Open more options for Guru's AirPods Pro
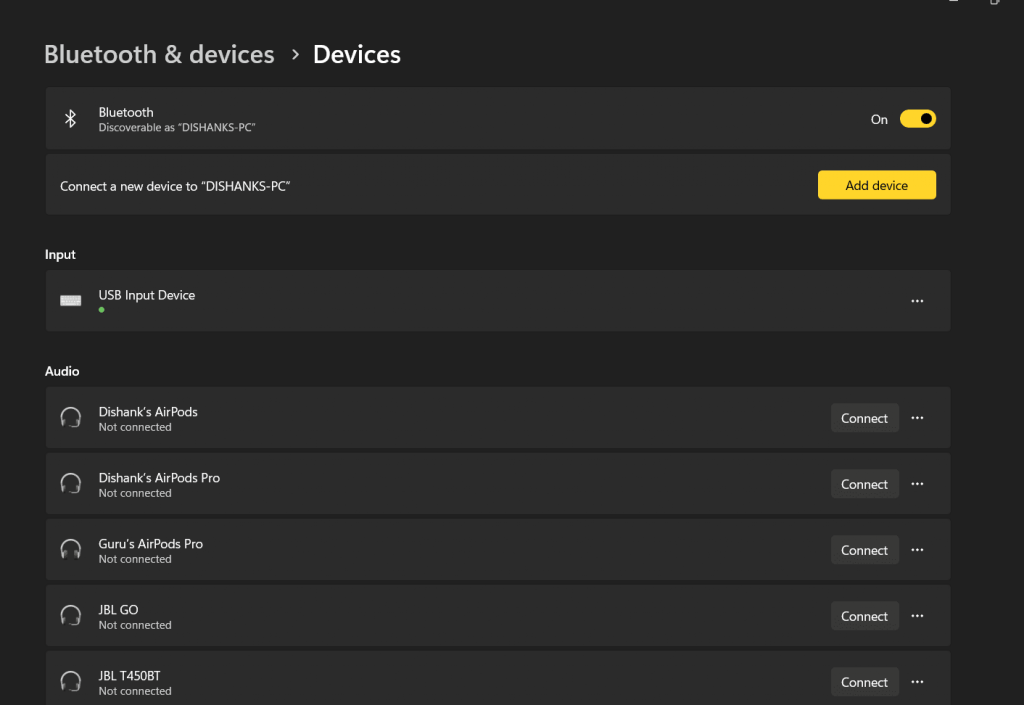The width and height of the screenshot is (1024, 705). (917, 550)
